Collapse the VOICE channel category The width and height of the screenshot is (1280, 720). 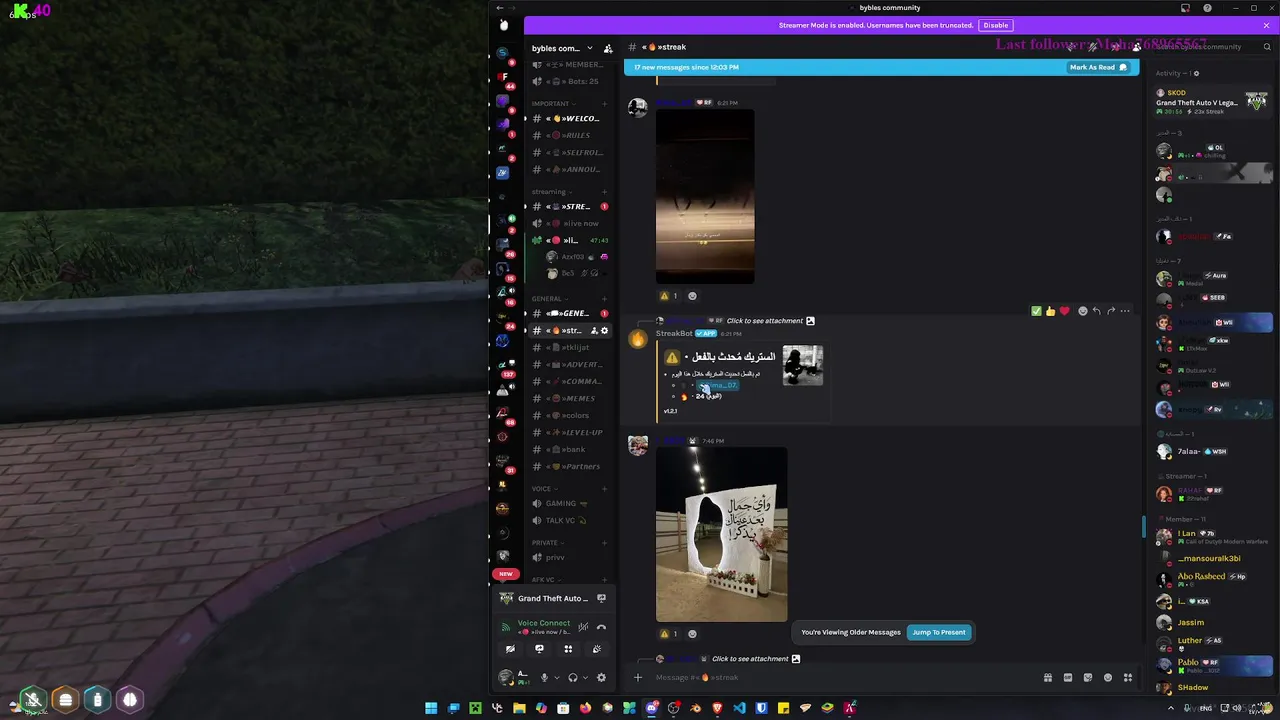(x=545, y=489)
